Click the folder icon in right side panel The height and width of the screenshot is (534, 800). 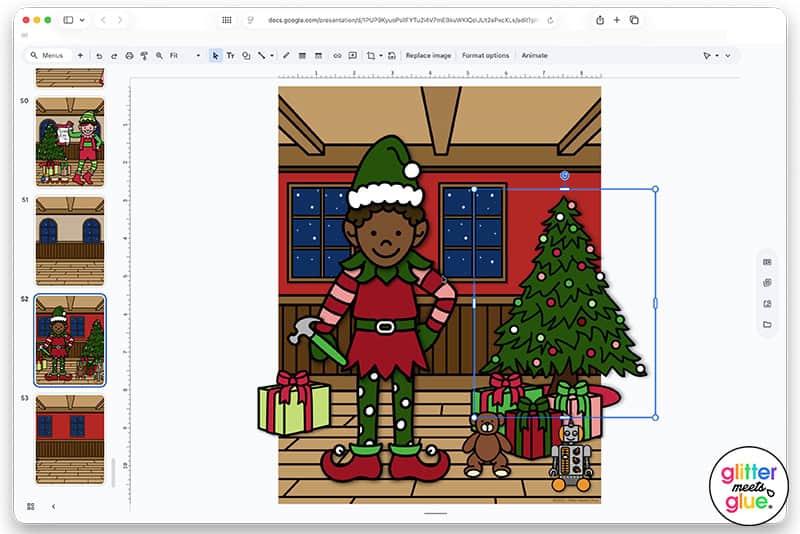(767, 324)
